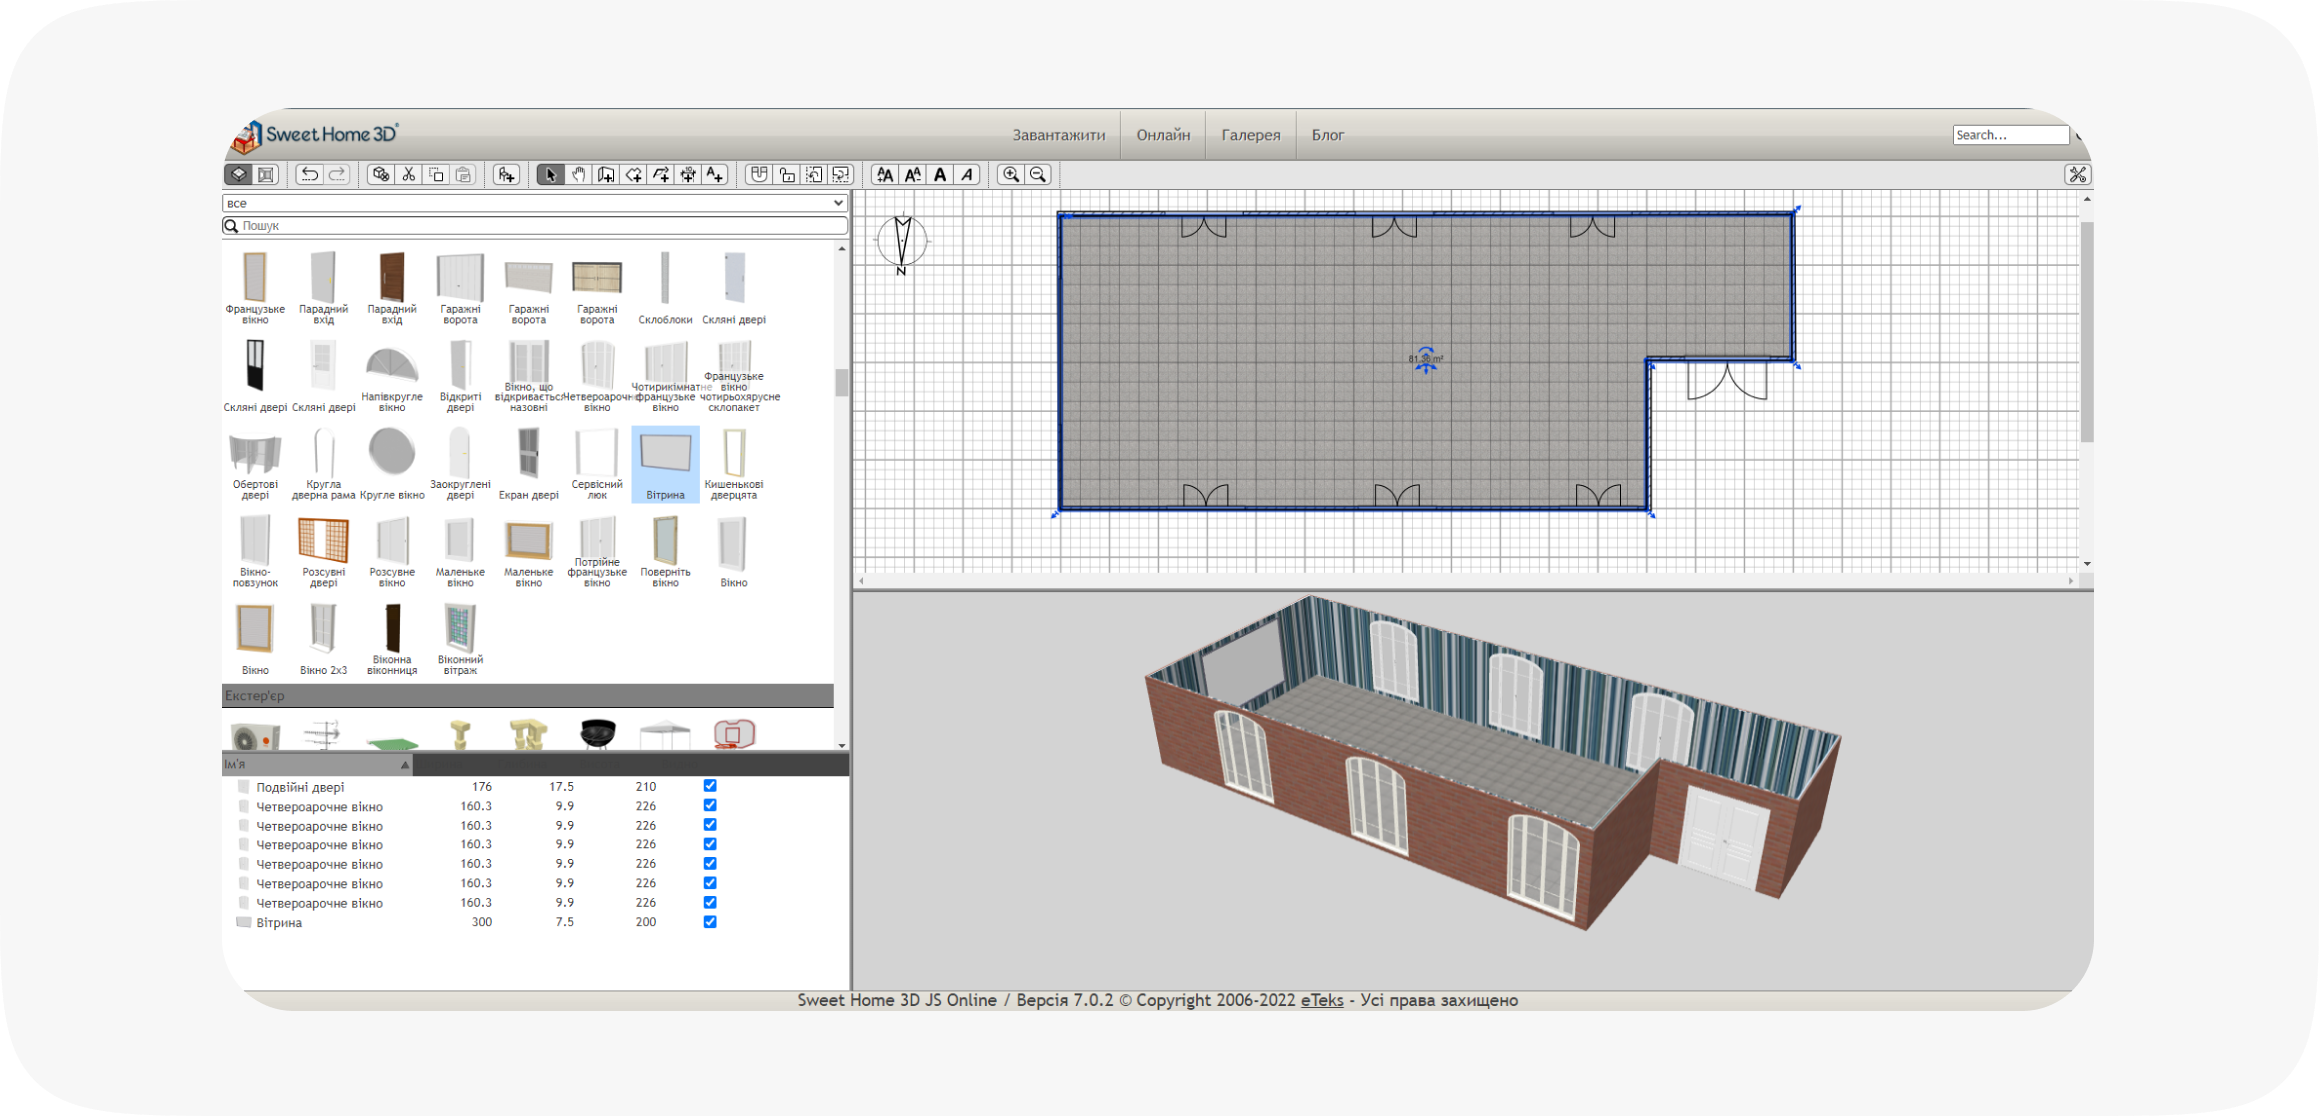Open the eTeks link in footer

(1321, 1000)
